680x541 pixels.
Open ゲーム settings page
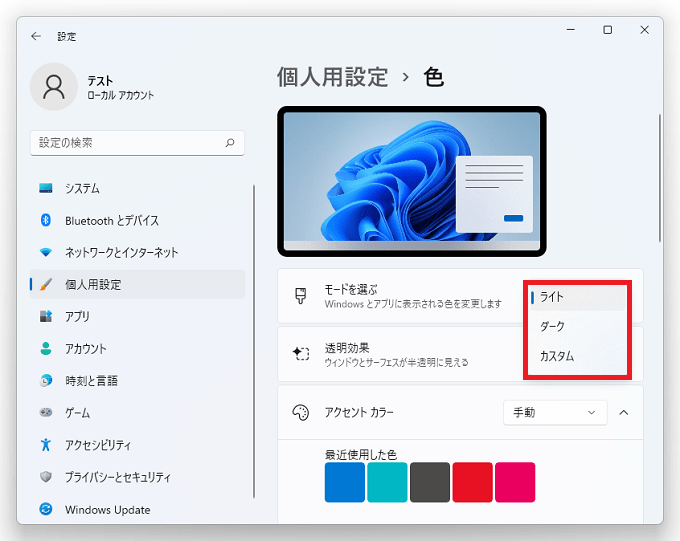point(137,413)
